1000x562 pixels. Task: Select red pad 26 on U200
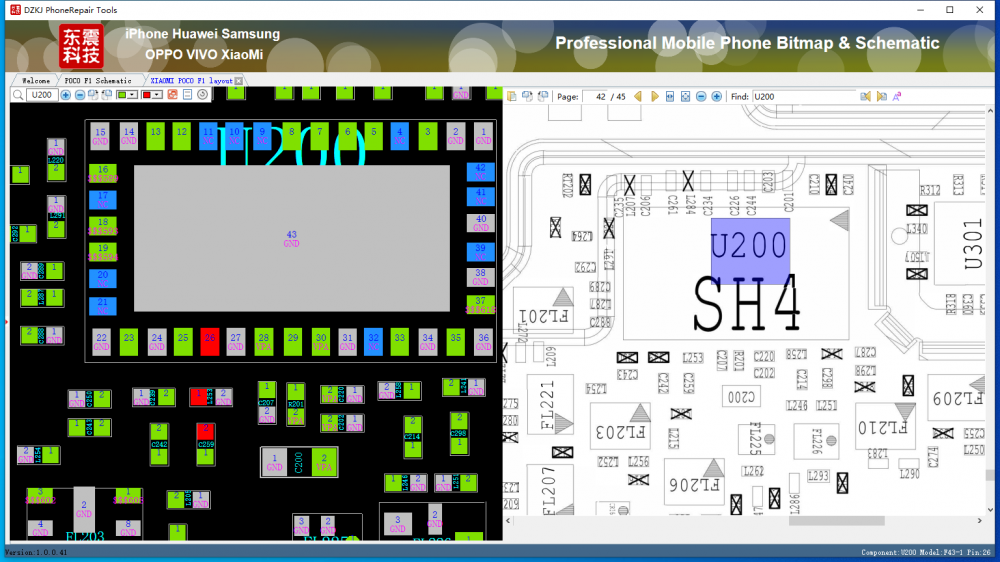pyautogui.click(x=209, y=342)
